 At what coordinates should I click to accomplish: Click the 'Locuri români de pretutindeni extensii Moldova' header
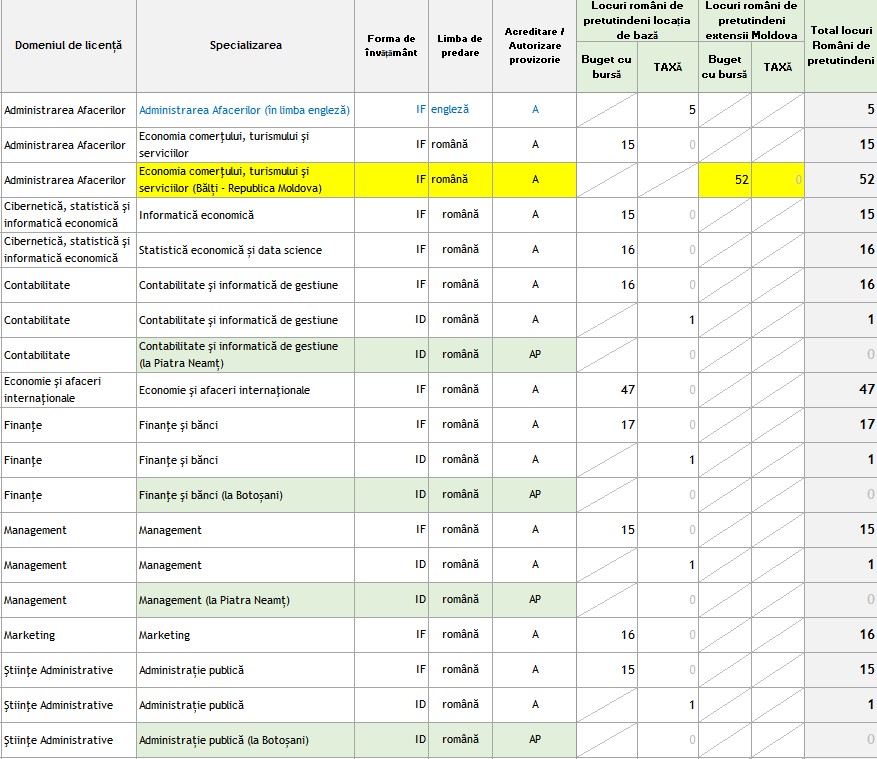[751, 20]
